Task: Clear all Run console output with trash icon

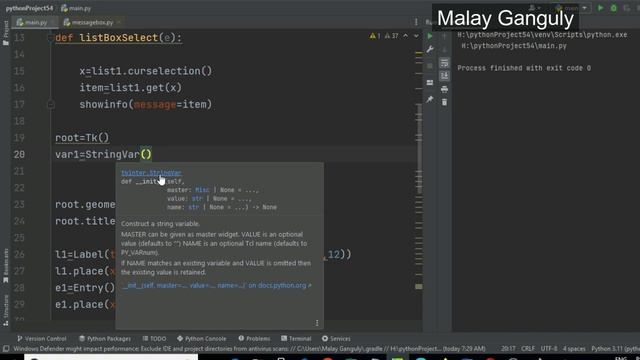Action: [x=444, y=102]
